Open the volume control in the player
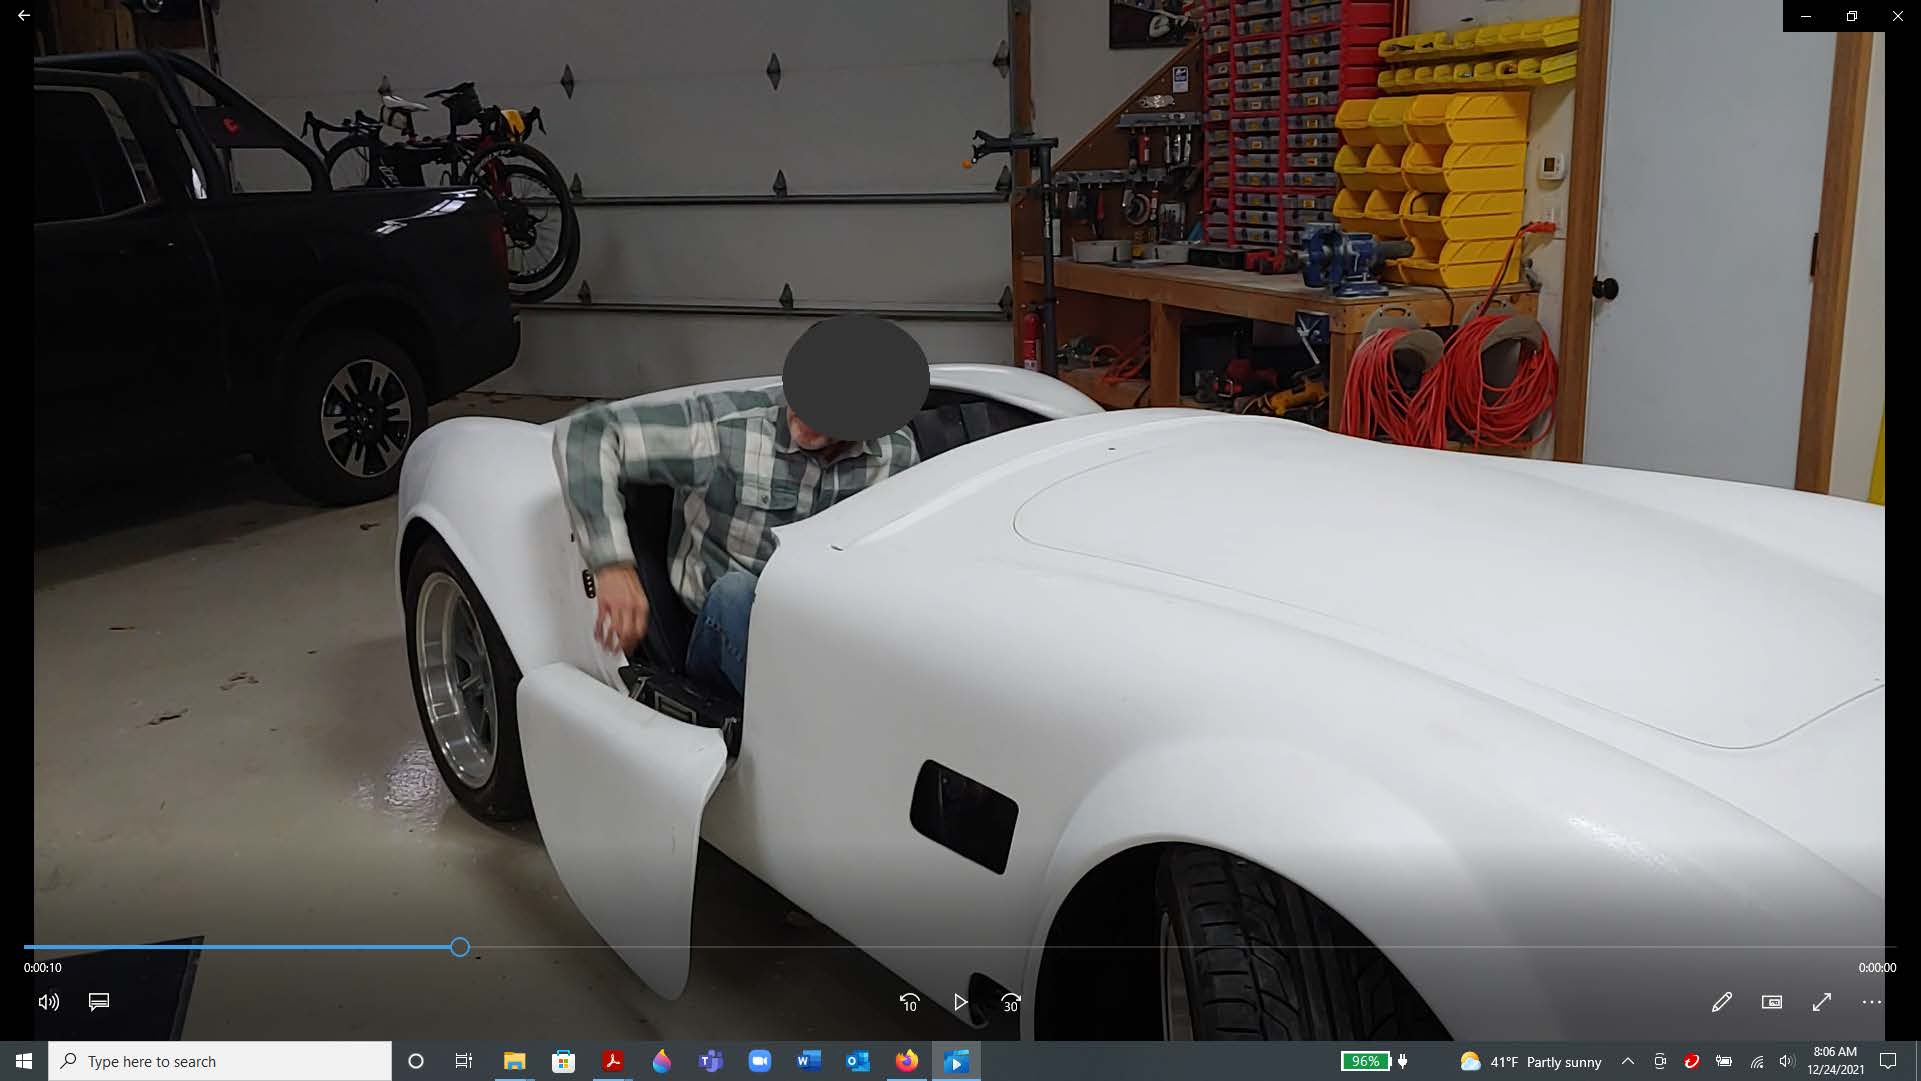The height and width of the screenshot is (1081, 1921). click(x=48, y=1002)
